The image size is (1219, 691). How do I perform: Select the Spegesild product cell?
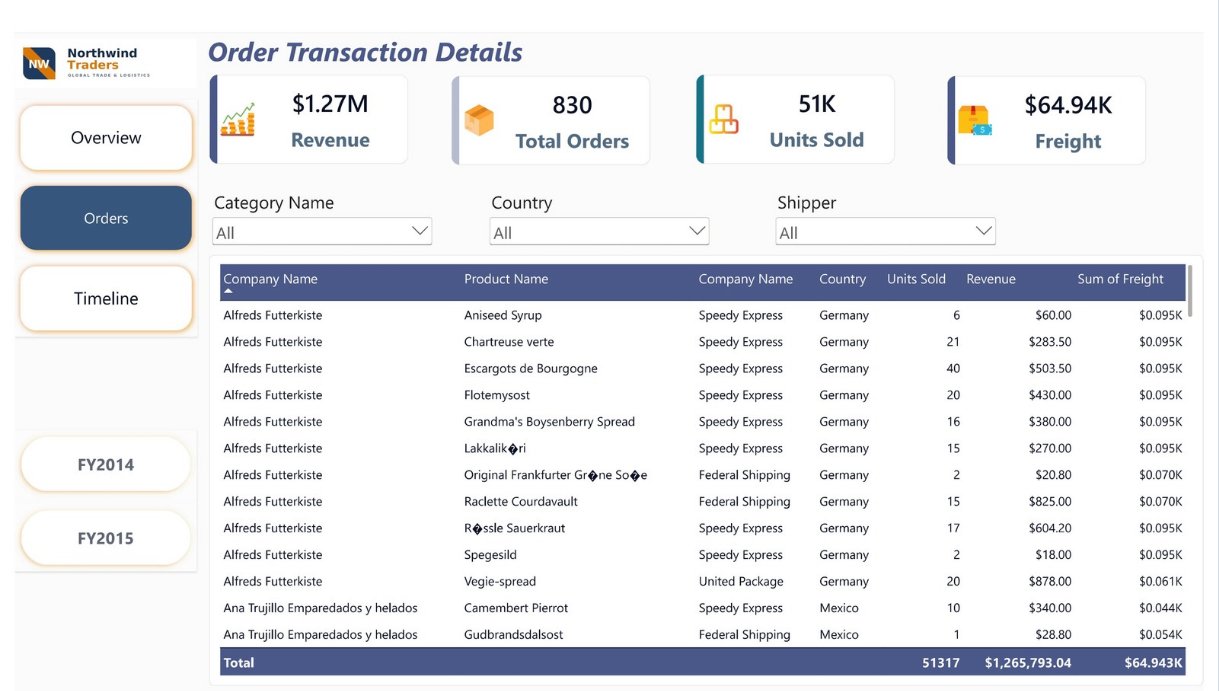[491, 555]
